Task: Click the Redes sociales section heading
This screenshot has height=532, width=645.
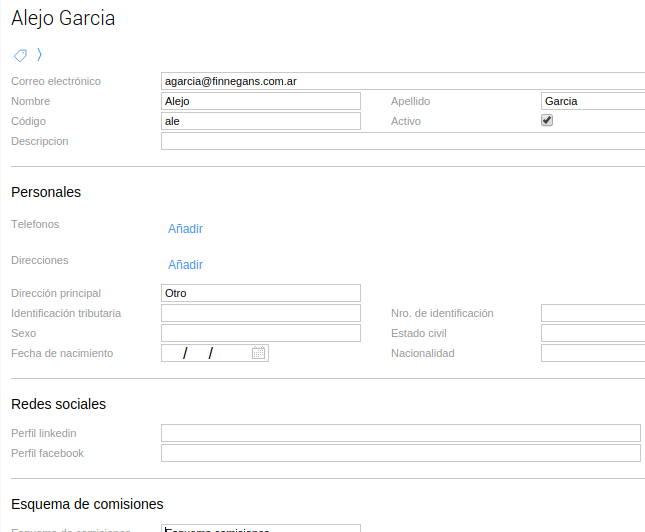Action: pos(58,404)
